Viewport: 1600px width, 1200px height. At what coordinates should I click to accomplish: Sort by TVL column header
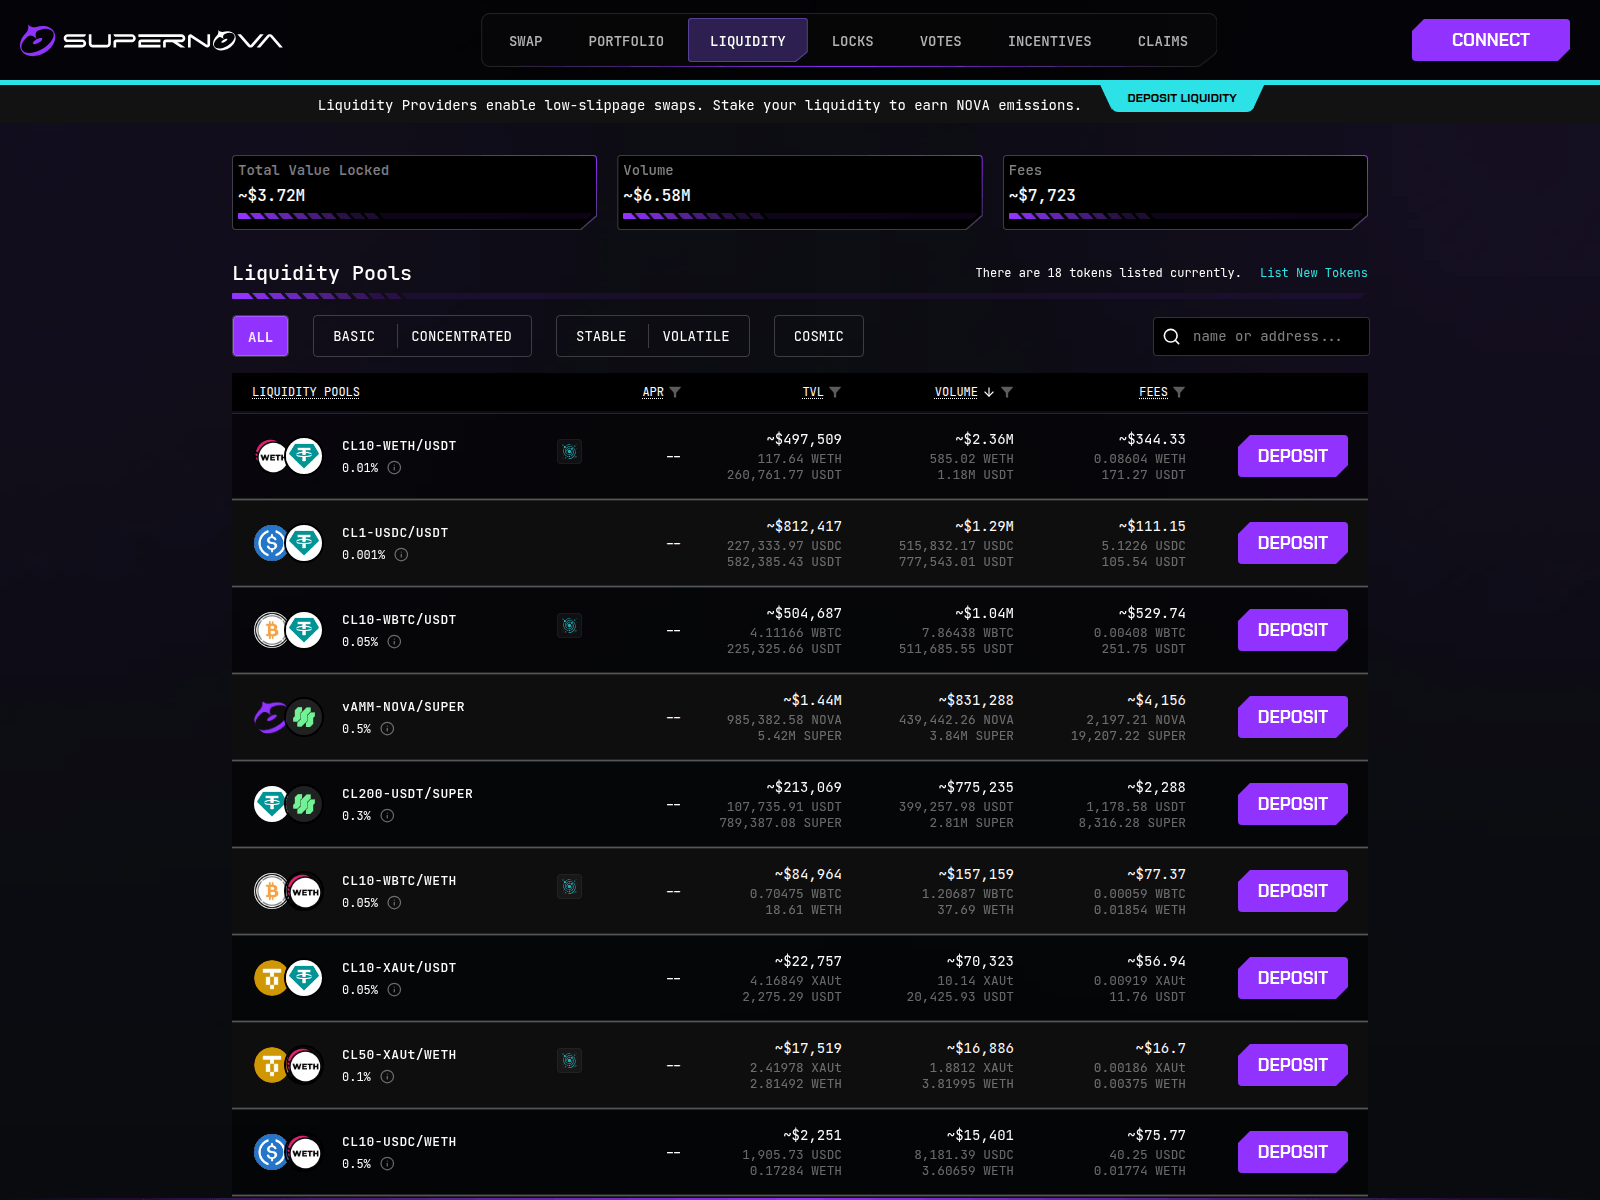[813, 392]
